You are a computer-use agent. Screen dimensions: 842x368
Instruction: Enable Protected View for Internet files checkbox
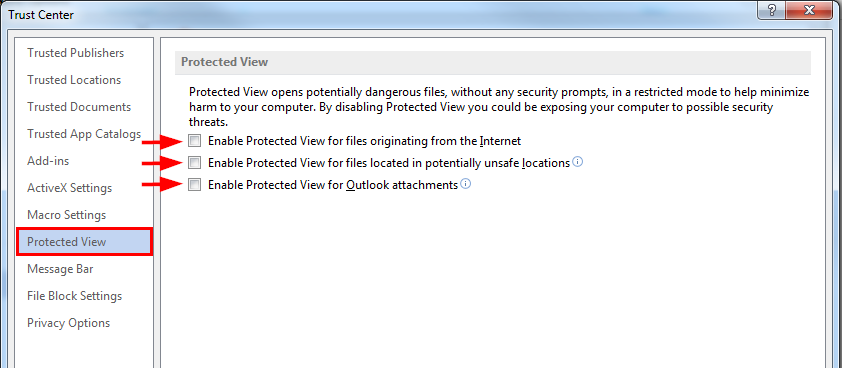pyautogui.click(x=195, y=141)
